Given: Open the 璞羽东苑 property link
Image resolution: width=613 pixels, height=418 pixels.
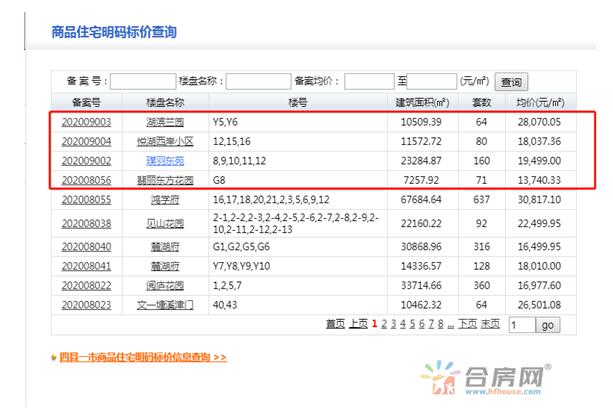Looking at the screenshot, I should [165, 160].
